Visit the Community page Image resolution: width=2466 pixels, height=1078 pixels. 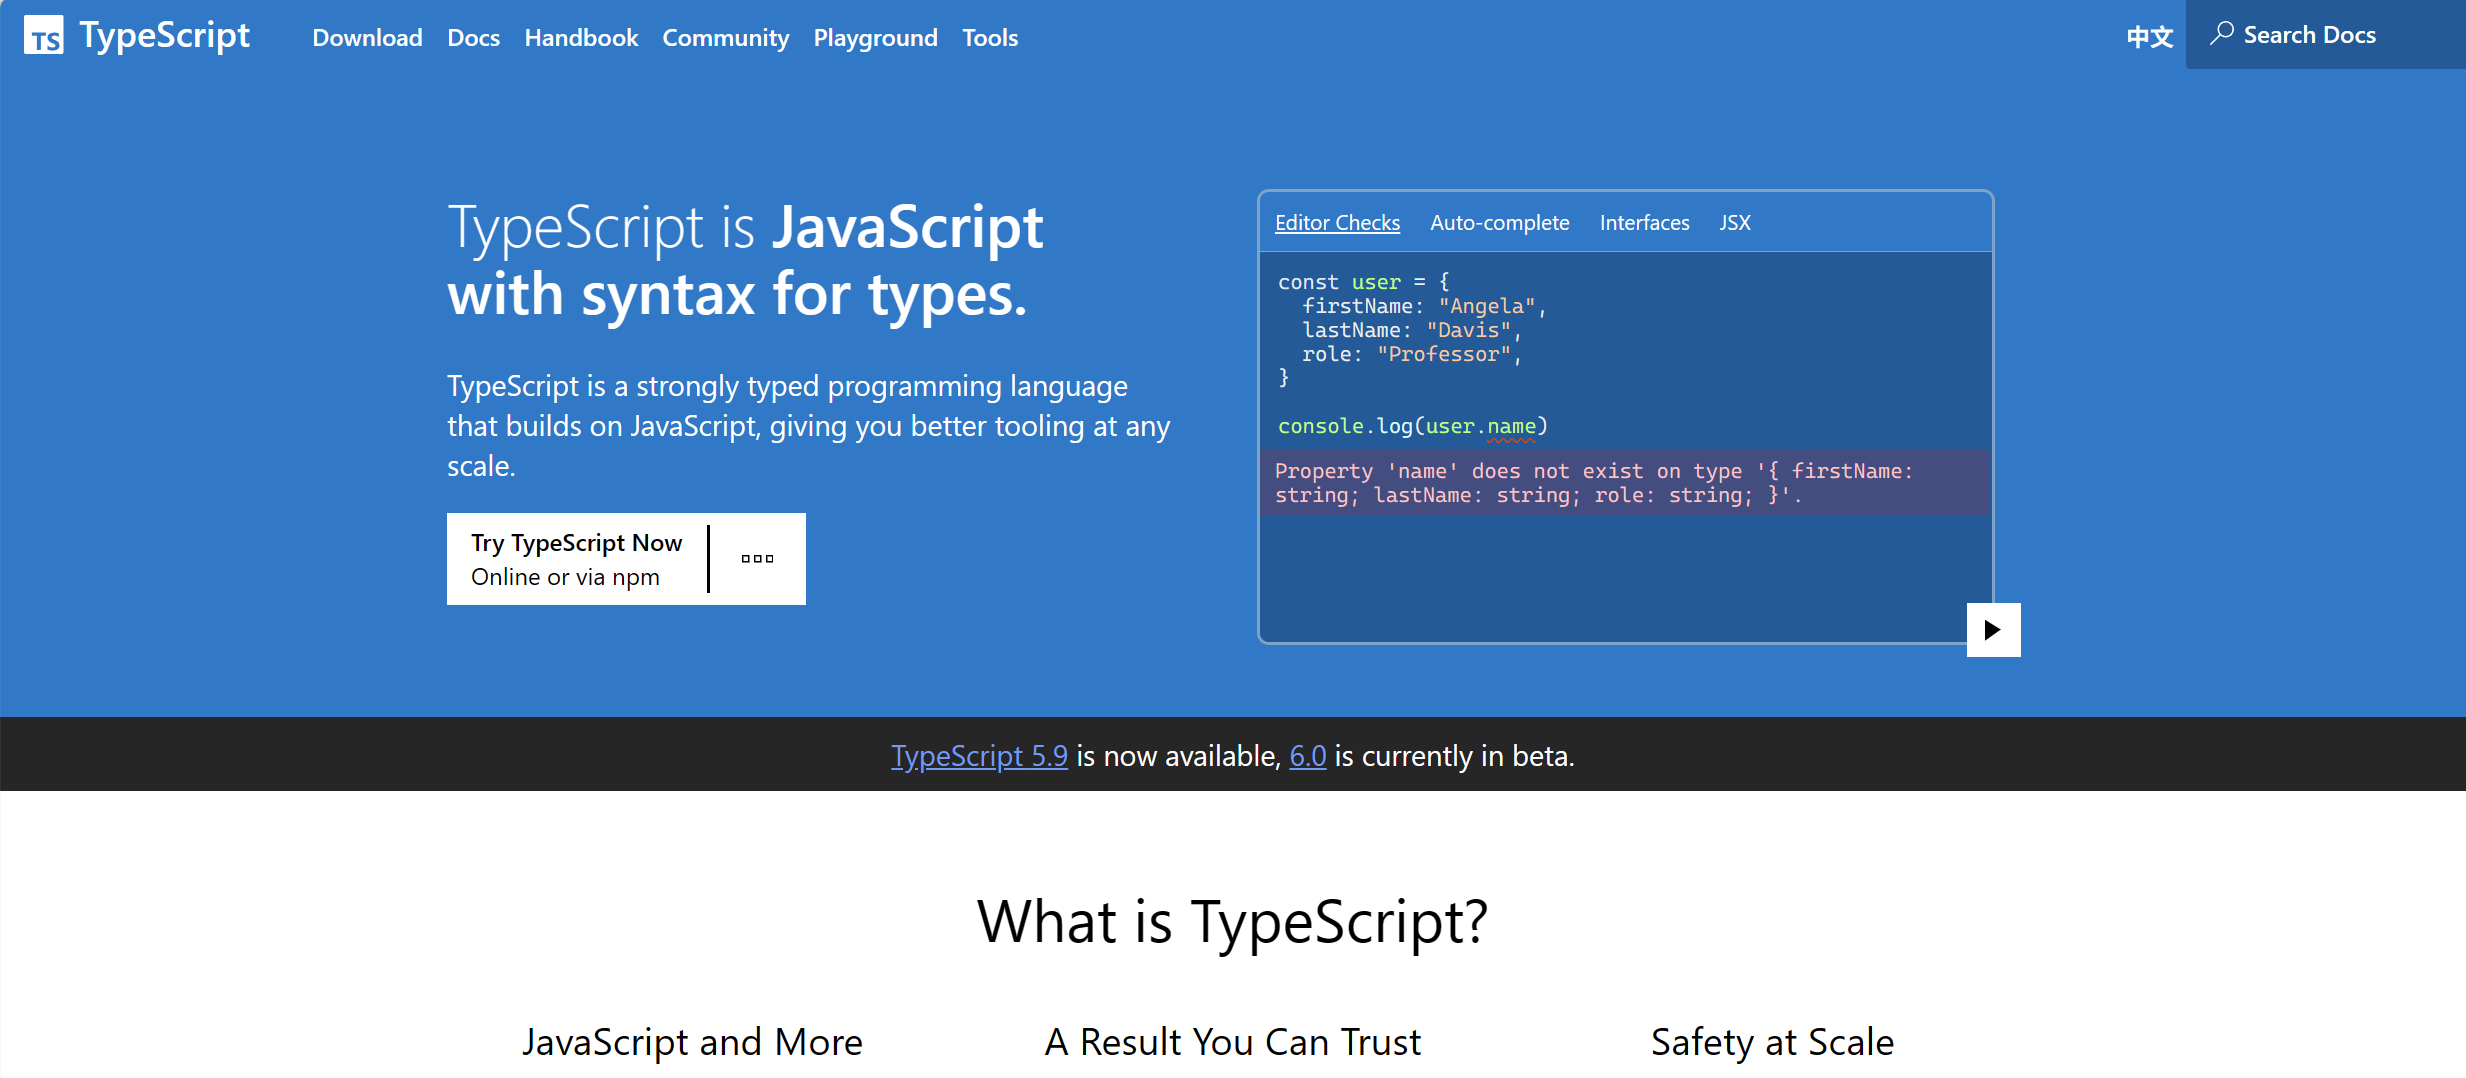(725, 37)
